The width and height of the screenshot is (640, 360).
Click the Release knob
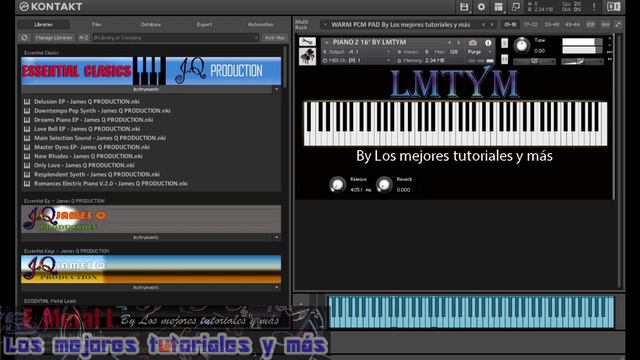point(338,184)
